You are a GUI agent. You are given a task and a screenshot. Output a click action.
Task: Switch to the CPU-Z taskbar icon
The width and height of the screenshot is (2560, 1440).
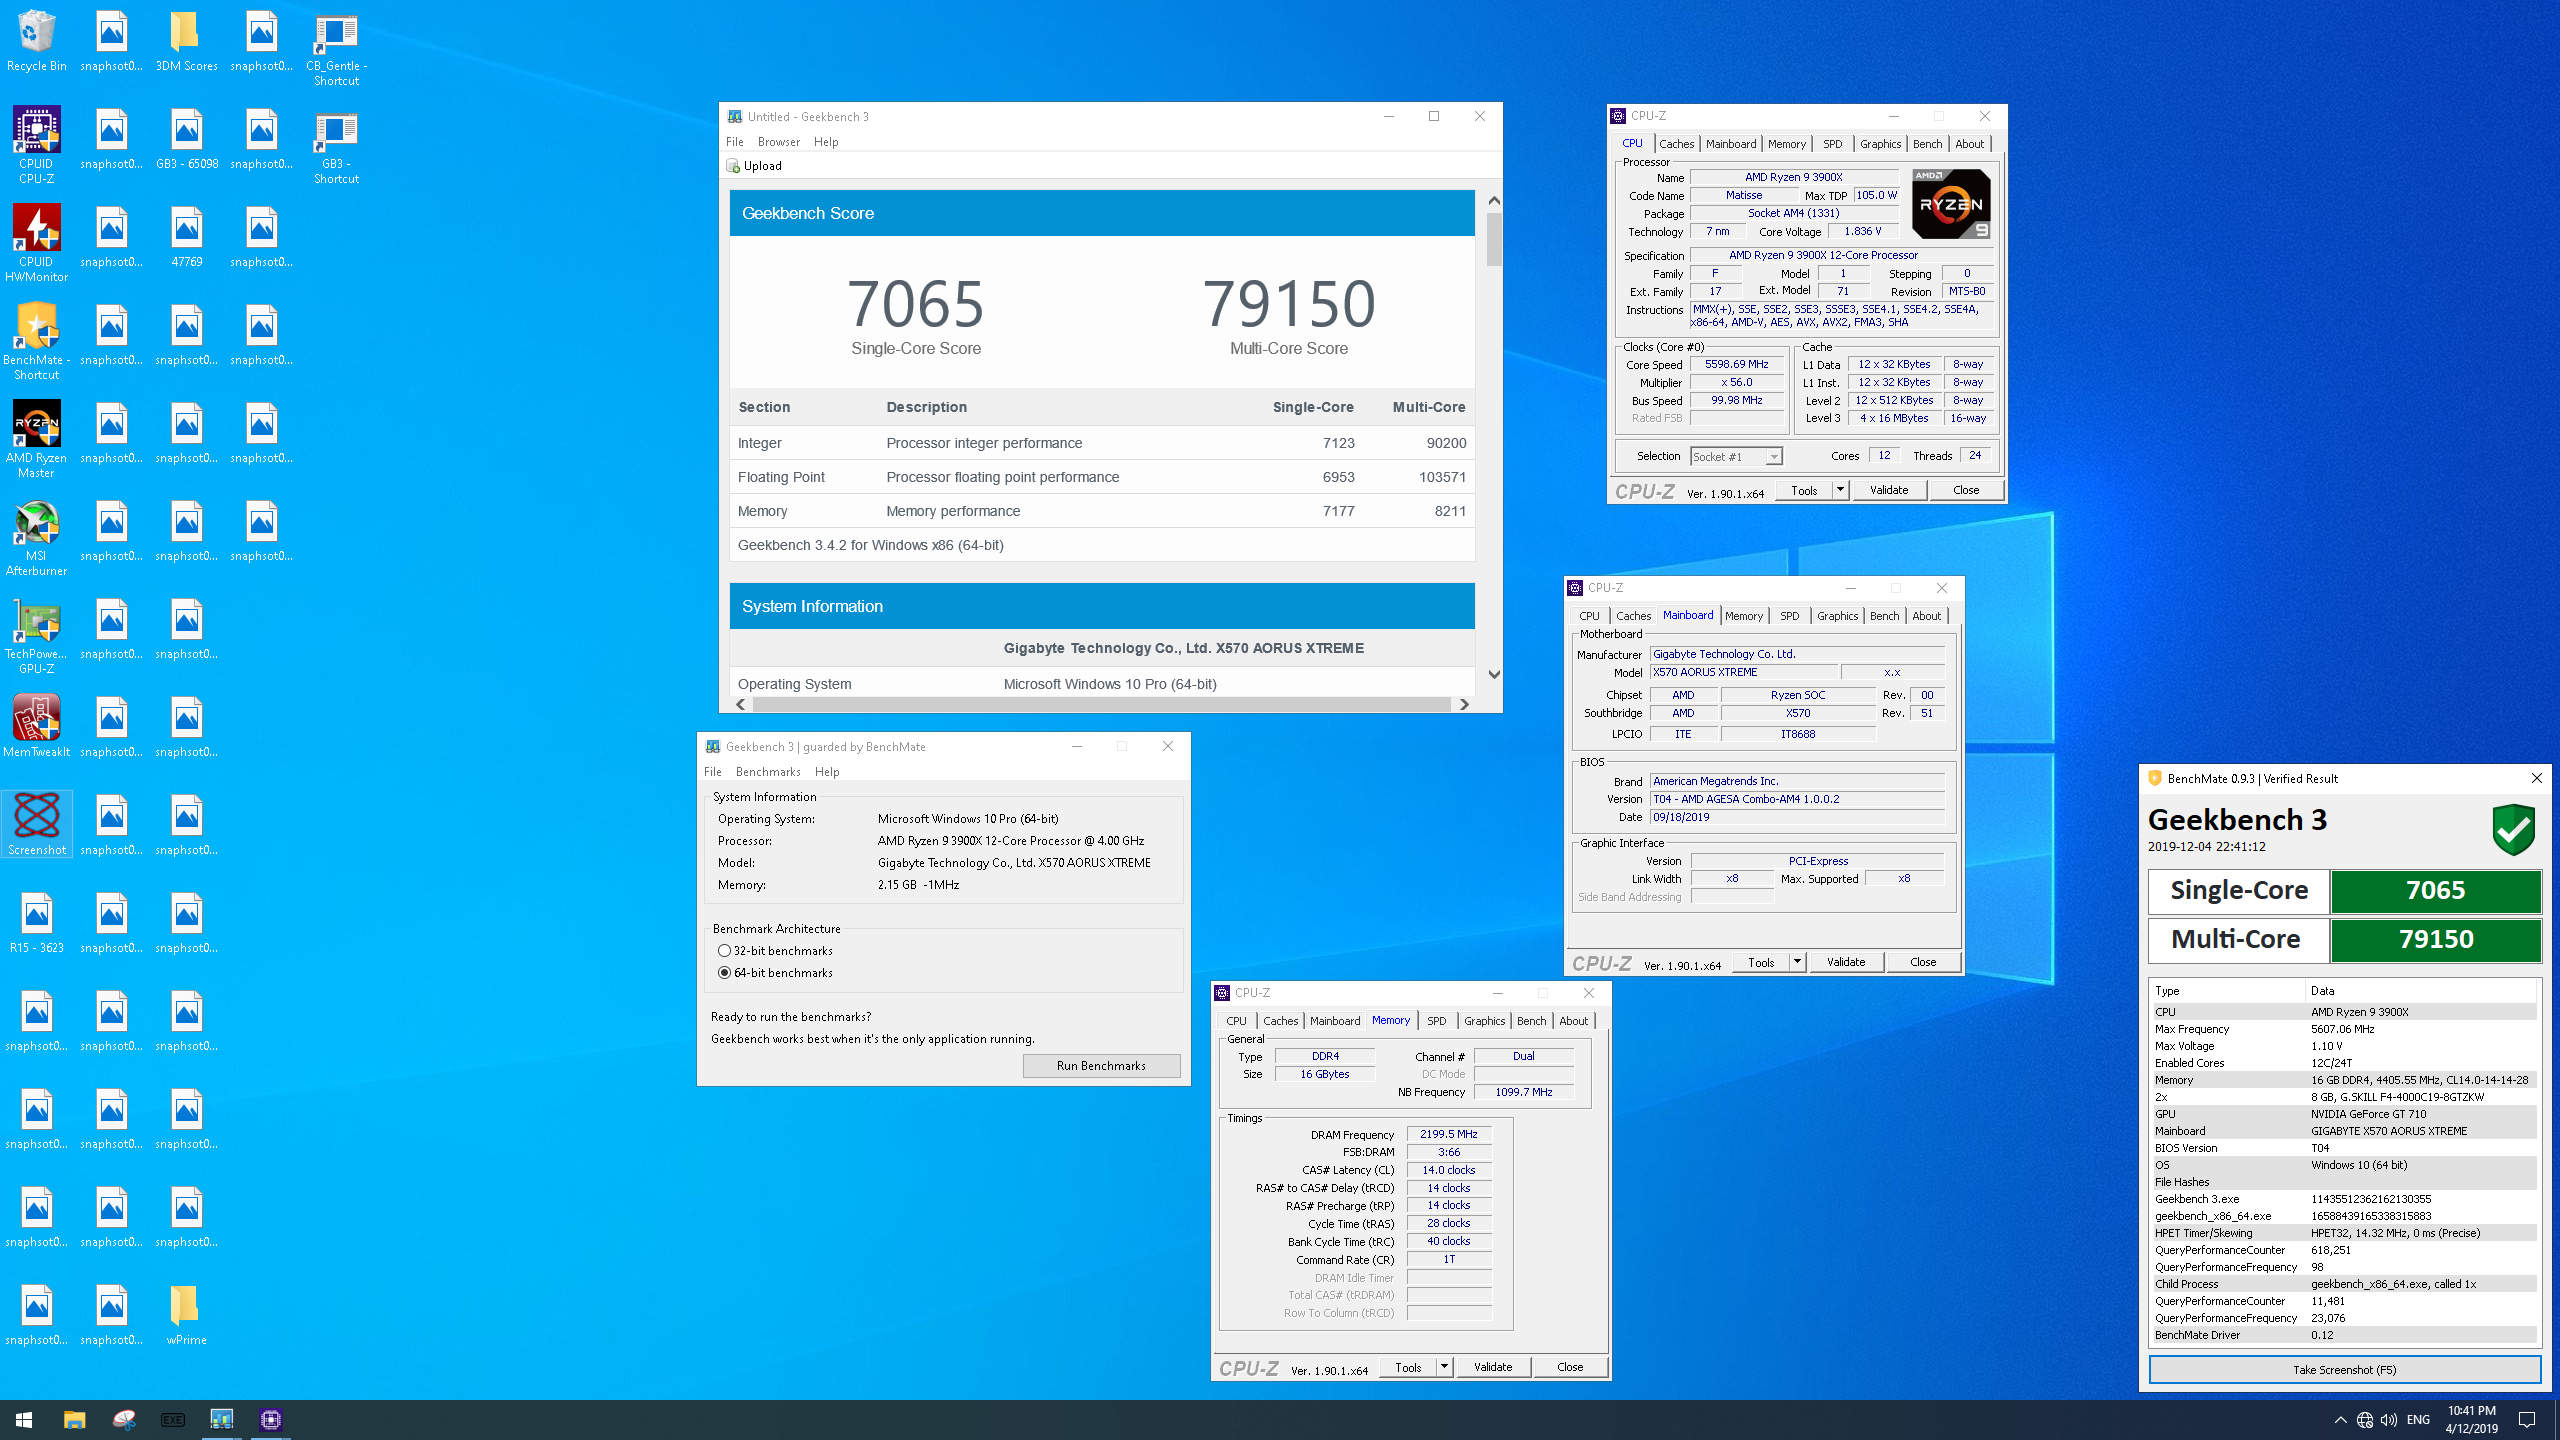coord(271,1419)
